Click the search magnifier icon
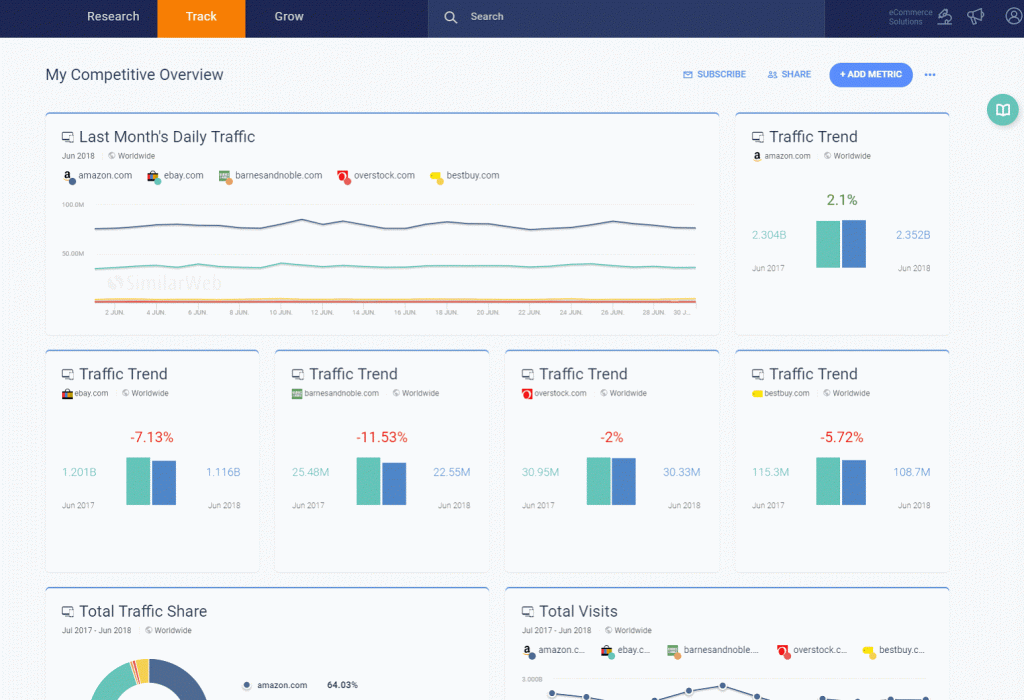The width and height of the screenshot is (1024, 700). coord(451,17)
